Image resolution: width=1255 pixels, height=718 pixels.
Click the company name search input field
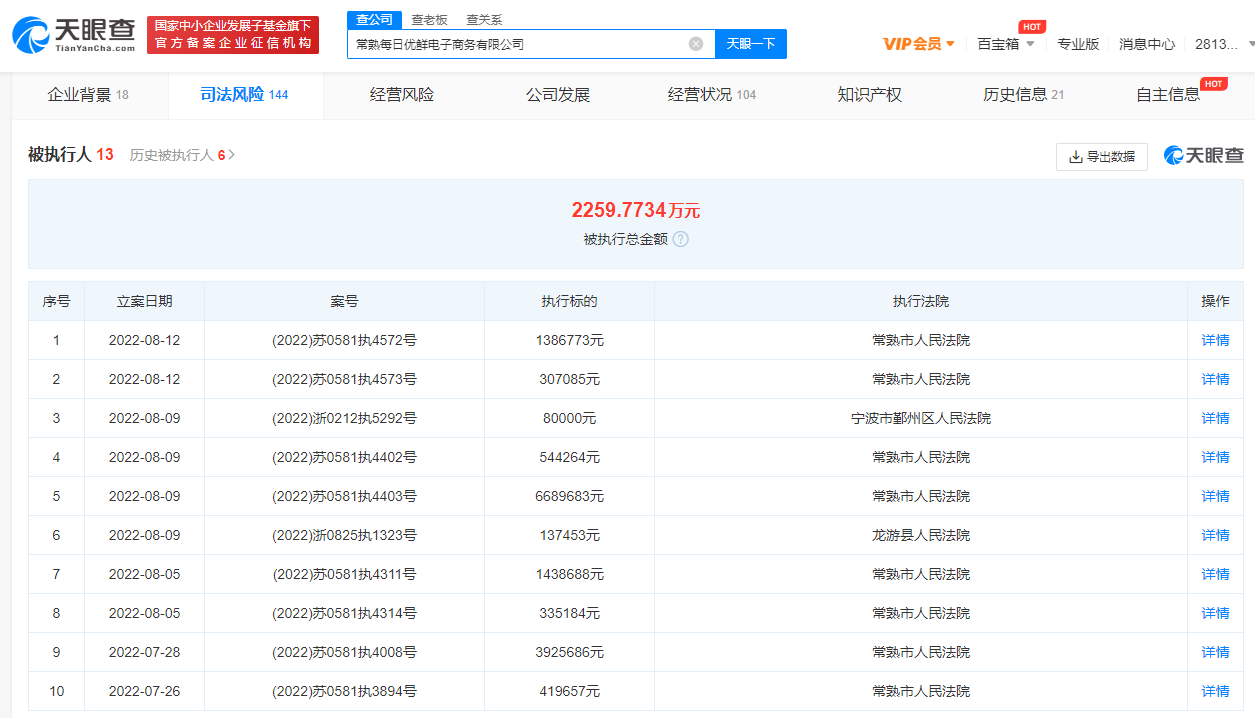tap(515, 44)
